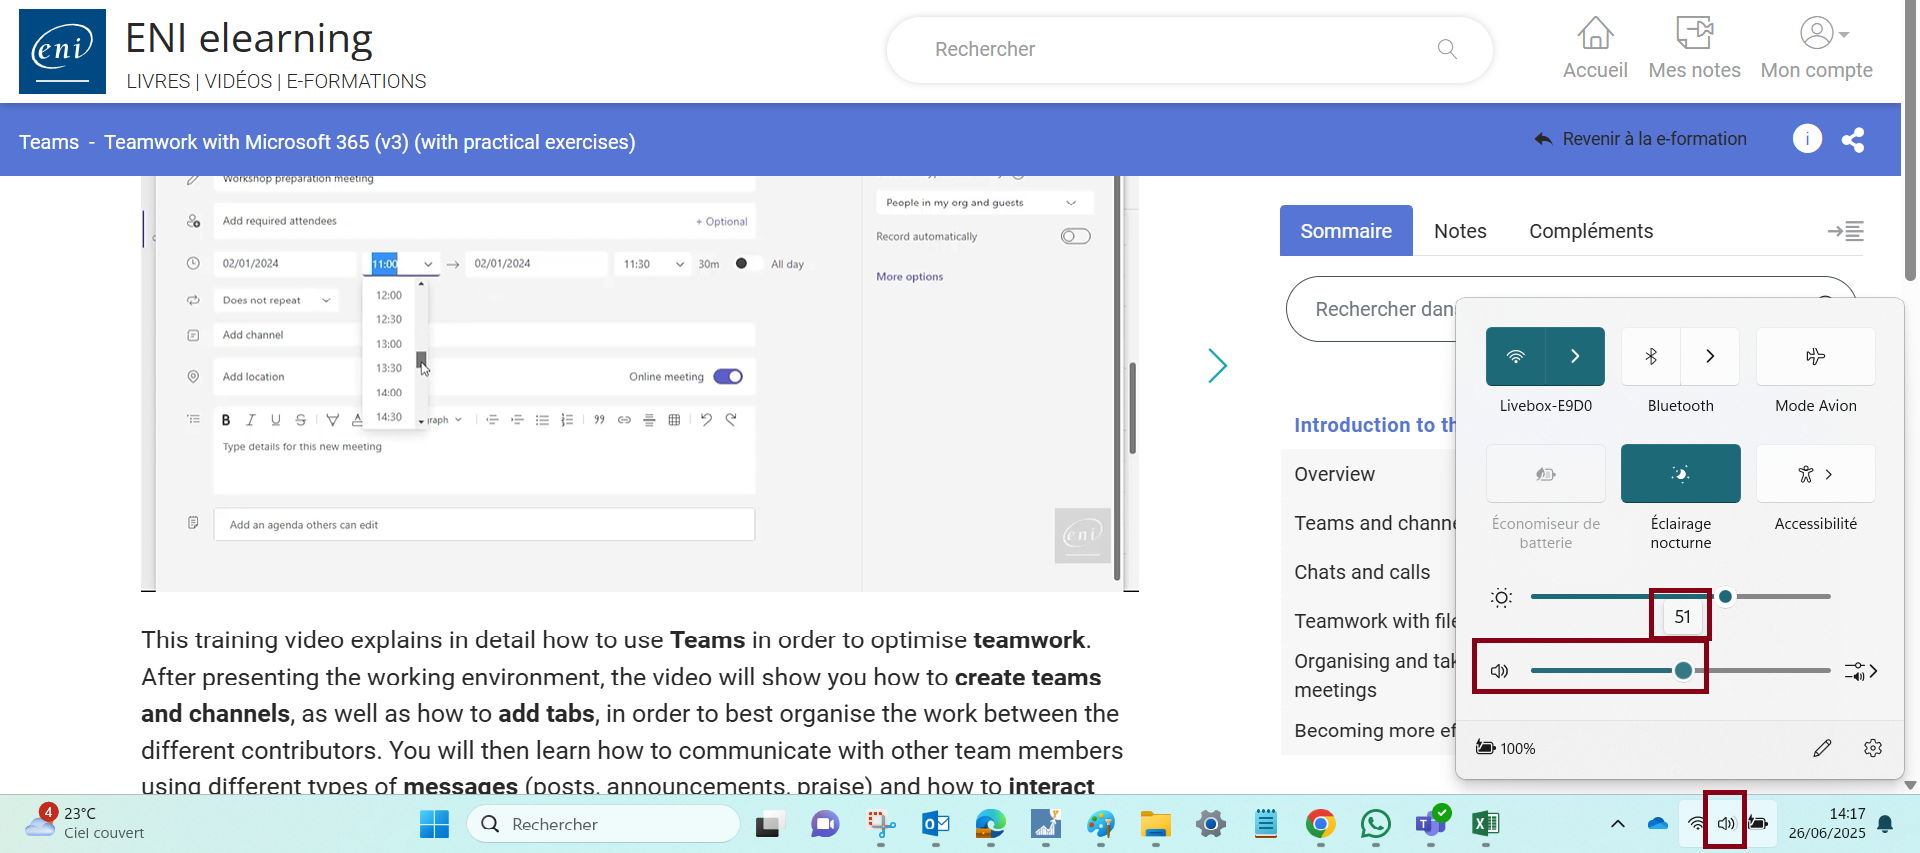Viewport: 1920px width, 853px height.
Task: Open Task View on the taskbar
Action: [767, 824]
